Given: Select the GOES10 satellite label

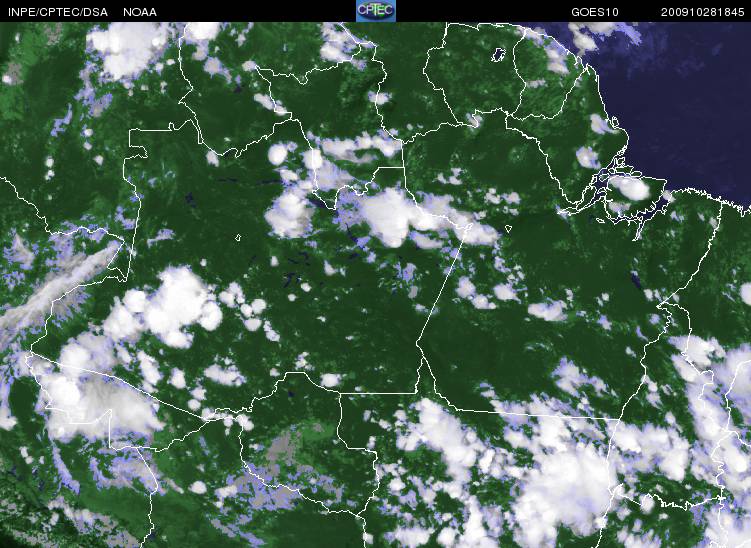Looking at the screenshot, I should (595, 12).
